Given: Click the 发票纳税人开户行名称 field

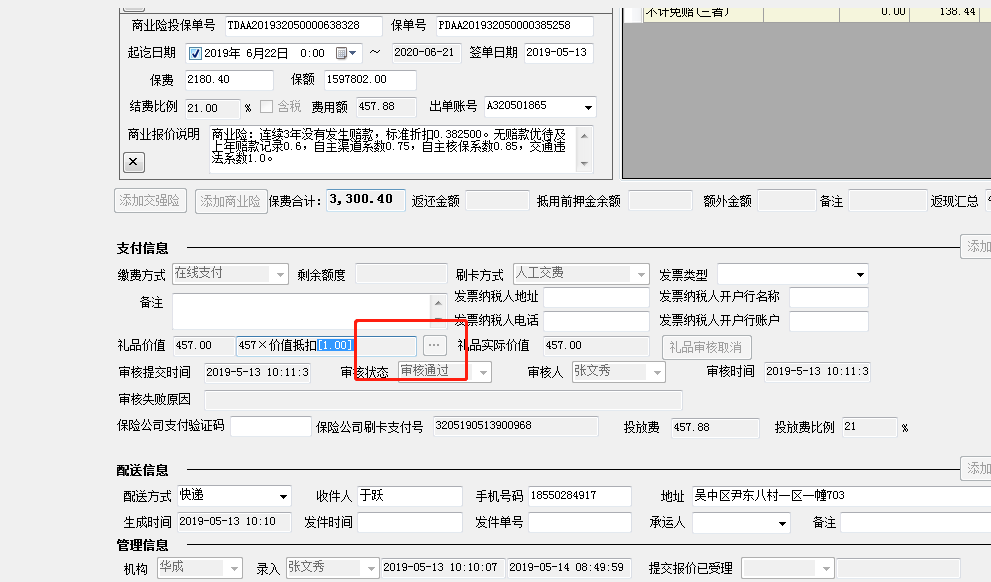Looking at the screenshot, I should tap(829, 297).
